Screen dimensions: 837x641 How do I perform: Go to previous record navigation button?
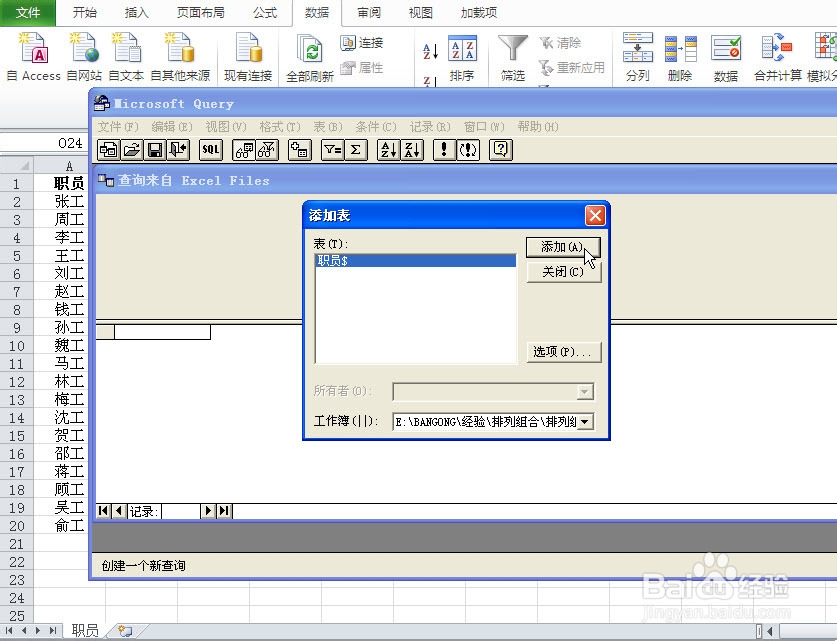(119, 511)
